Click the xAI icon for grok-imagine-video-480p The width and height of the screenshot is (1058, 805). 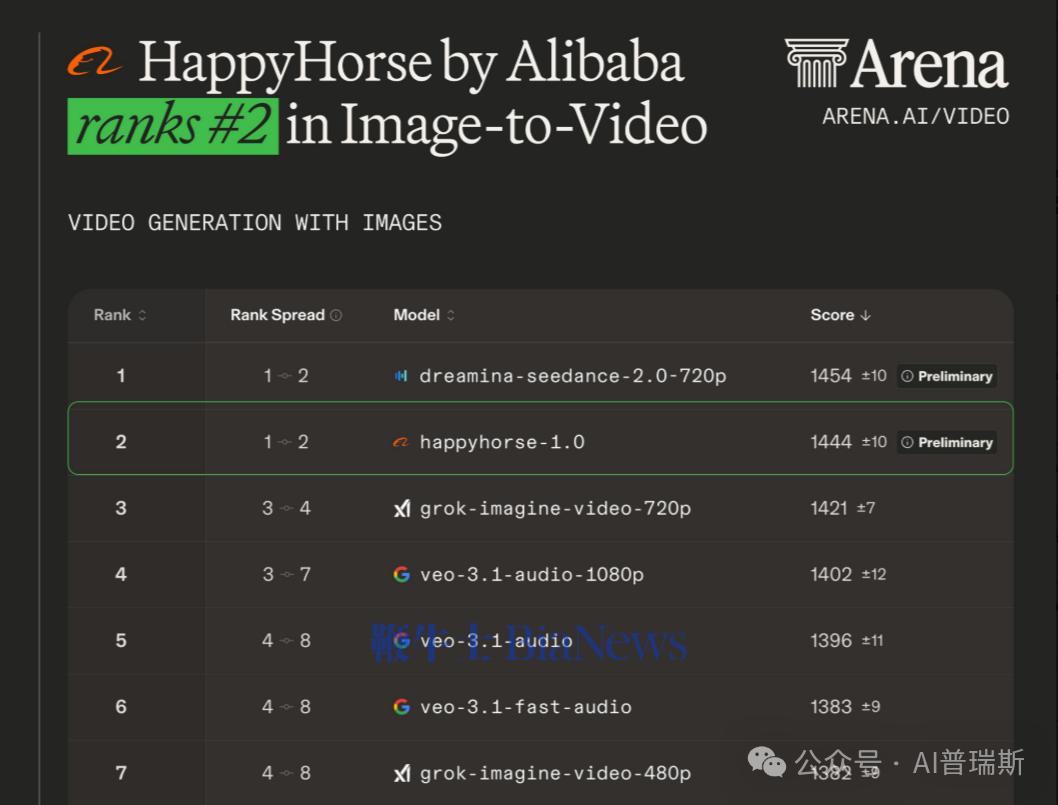click(x=402, y=773)
